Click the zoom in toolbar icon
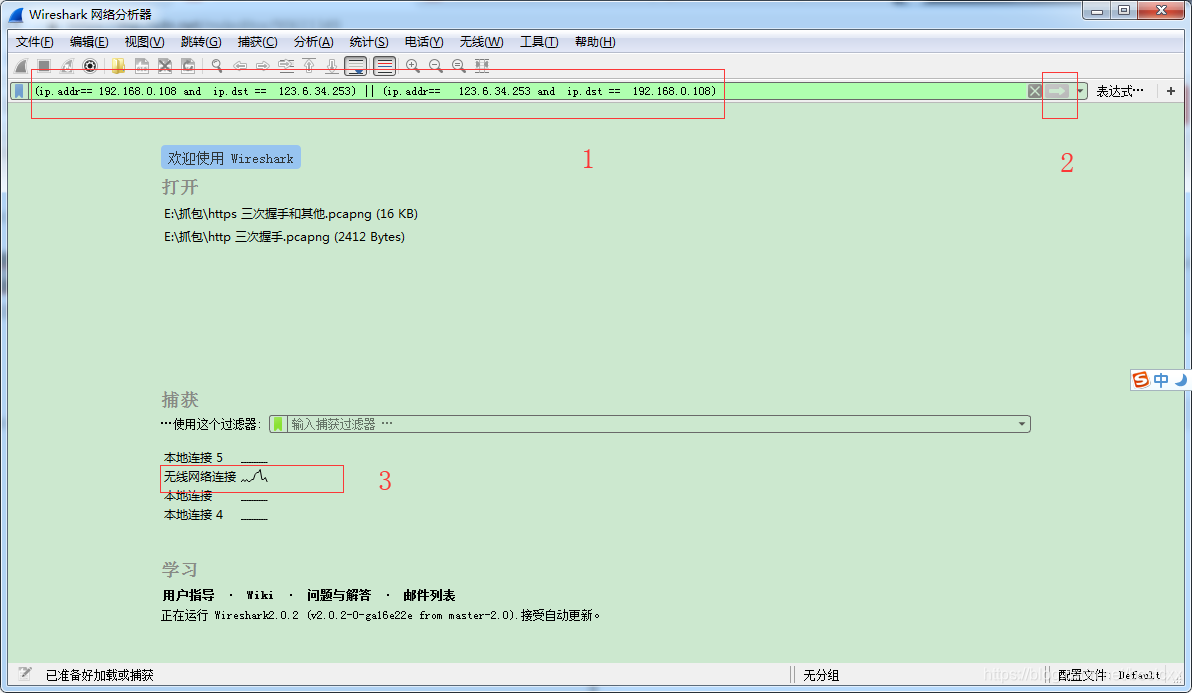This screenshot has height=693, width=1192. pos(413,66)
